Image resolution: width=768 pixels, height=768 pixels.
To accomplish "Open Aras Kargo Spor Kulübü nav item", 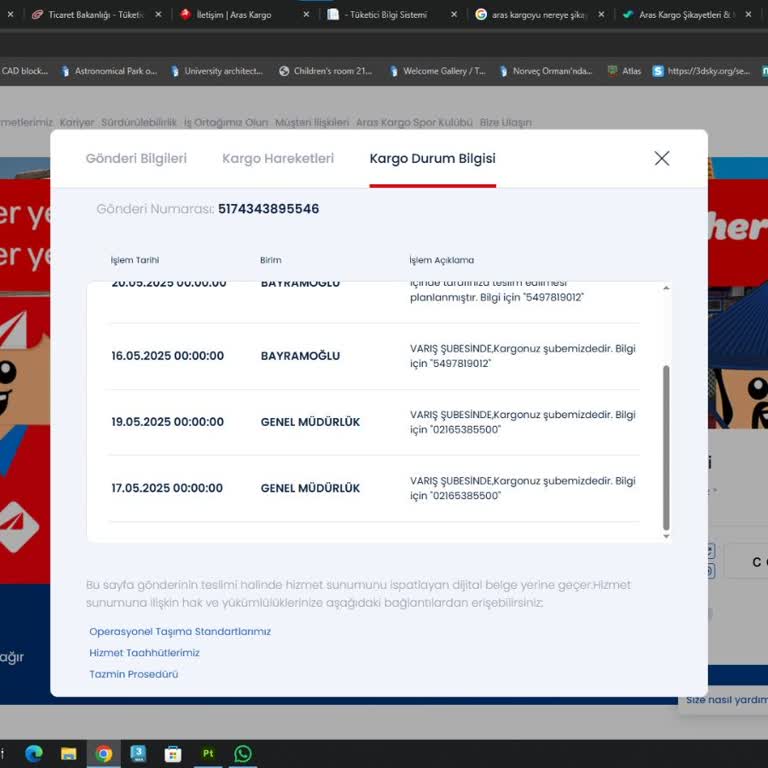I will click(x=414, y=122).
